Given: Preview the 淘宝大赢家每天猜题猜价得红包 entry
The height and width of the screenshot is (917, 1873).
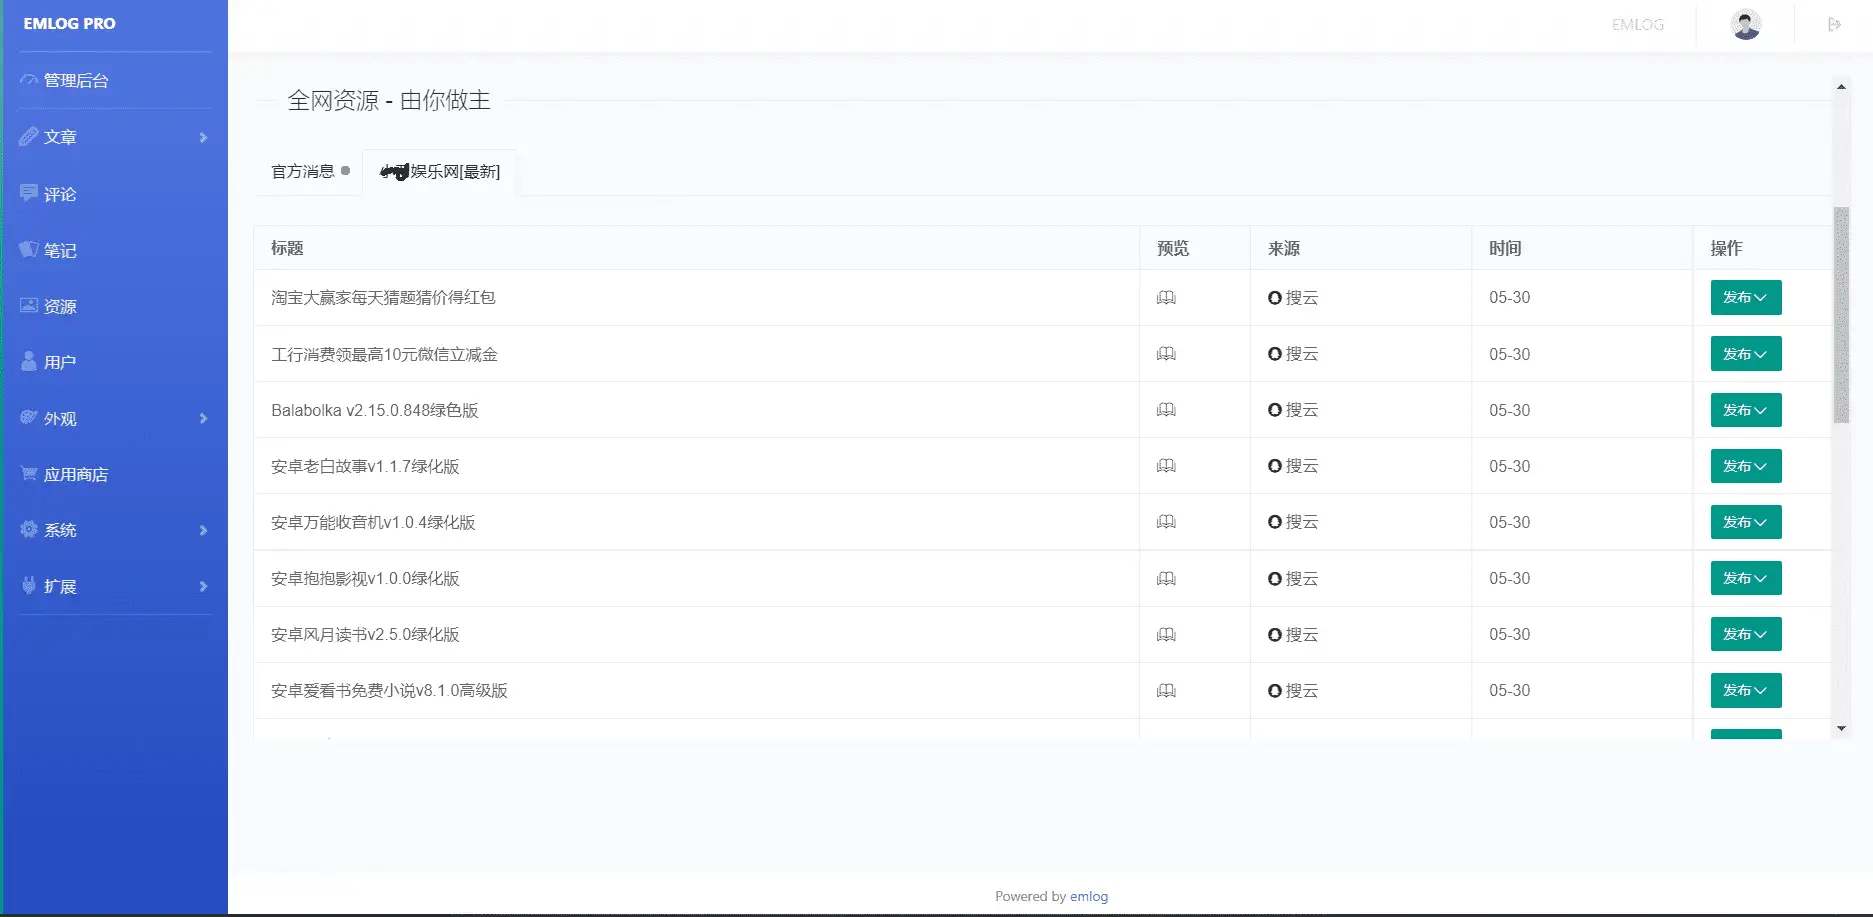Looking at the screenshot, I should point(1166,298).
